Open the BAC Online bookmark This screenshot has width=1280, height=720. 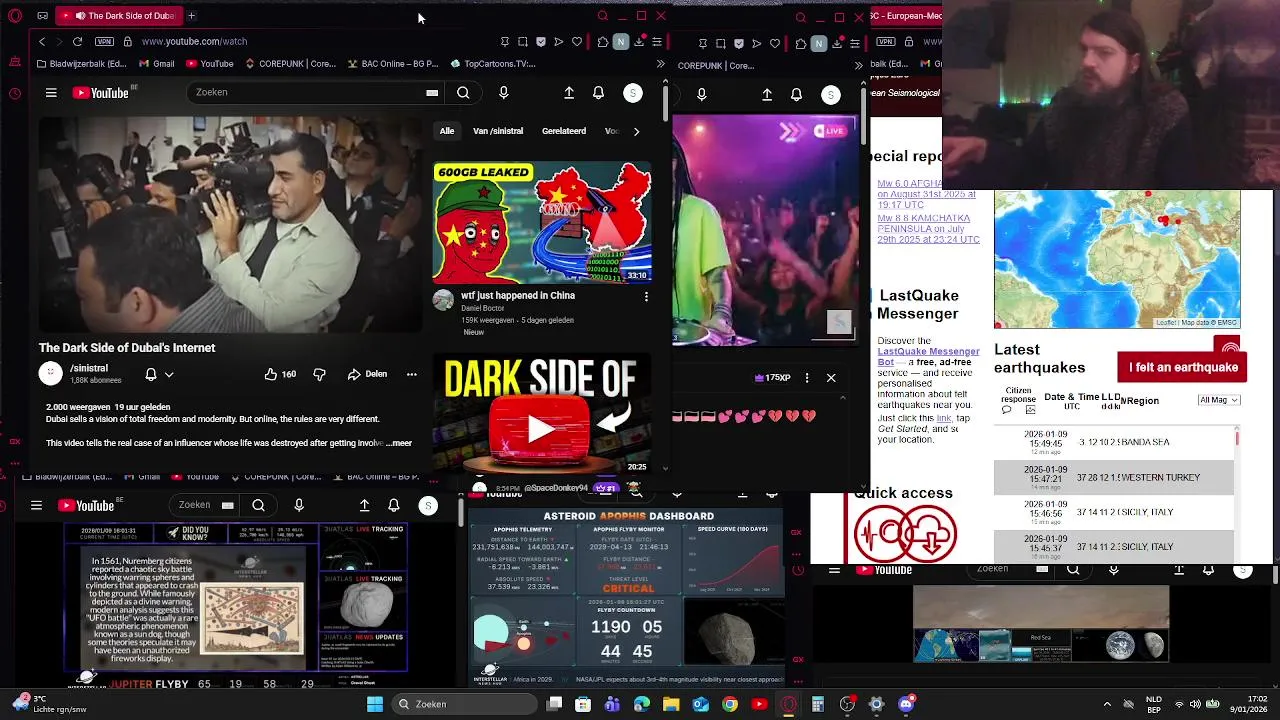click(x=392, y=64)
